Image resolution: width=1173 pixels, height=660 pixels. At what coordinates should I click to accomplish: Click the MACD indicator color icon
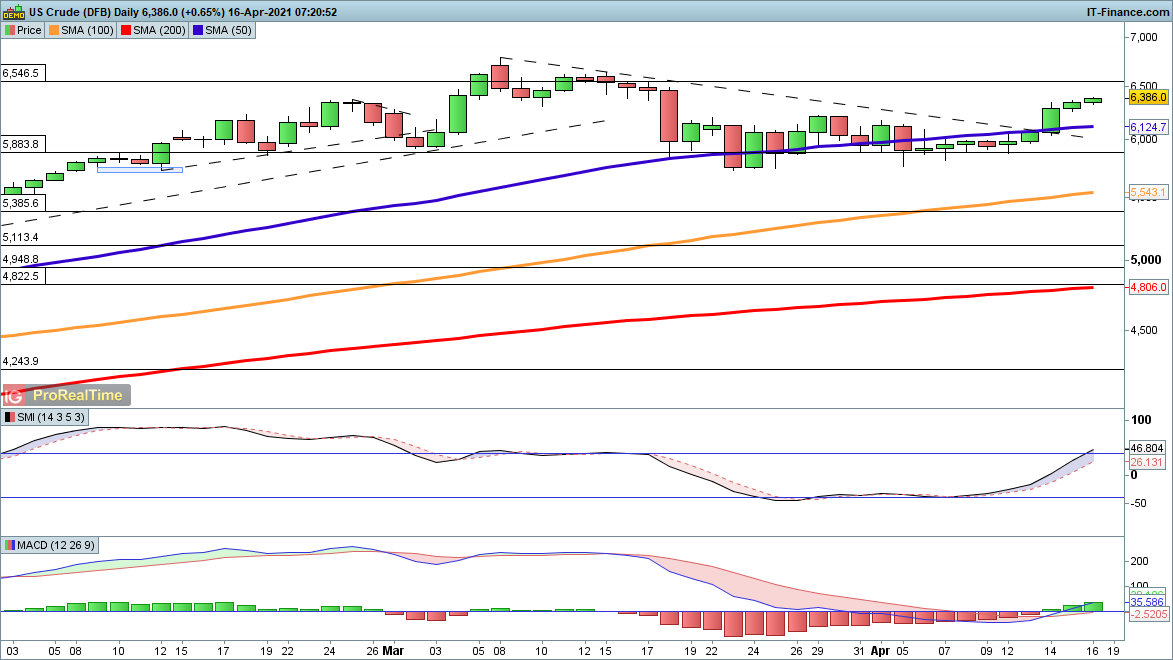[x=10, y=545]
